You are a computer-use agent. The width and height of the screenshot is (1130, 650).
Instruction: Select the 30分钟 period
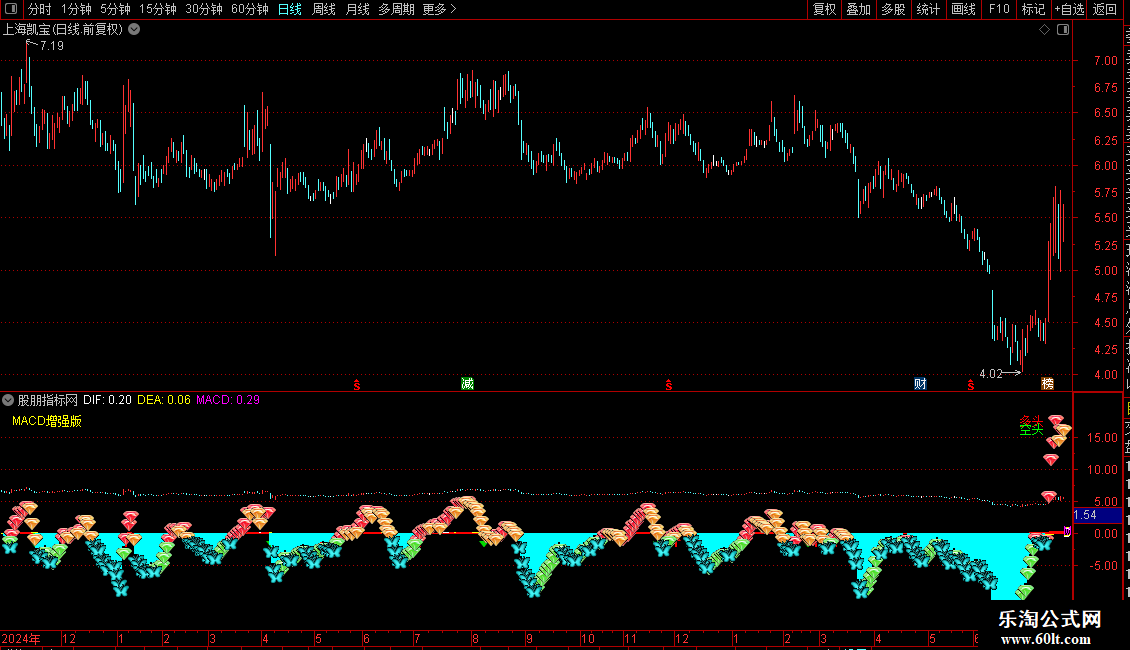(x=204, y=9)
